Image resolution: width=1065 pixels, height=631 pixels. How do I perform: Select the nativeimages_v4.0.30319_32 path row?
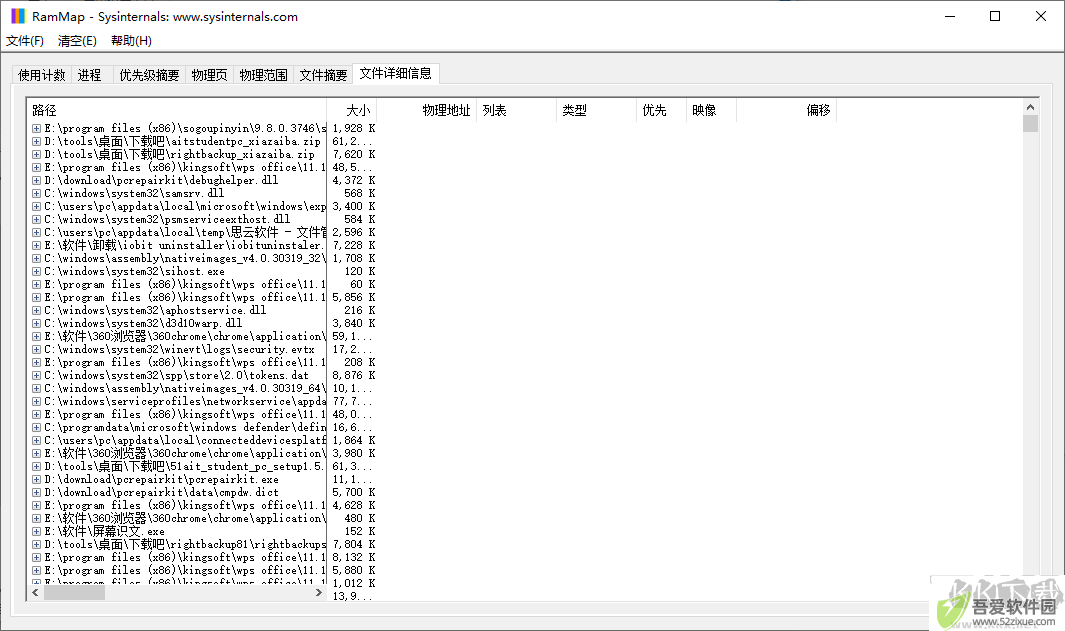tap(185, 258)
